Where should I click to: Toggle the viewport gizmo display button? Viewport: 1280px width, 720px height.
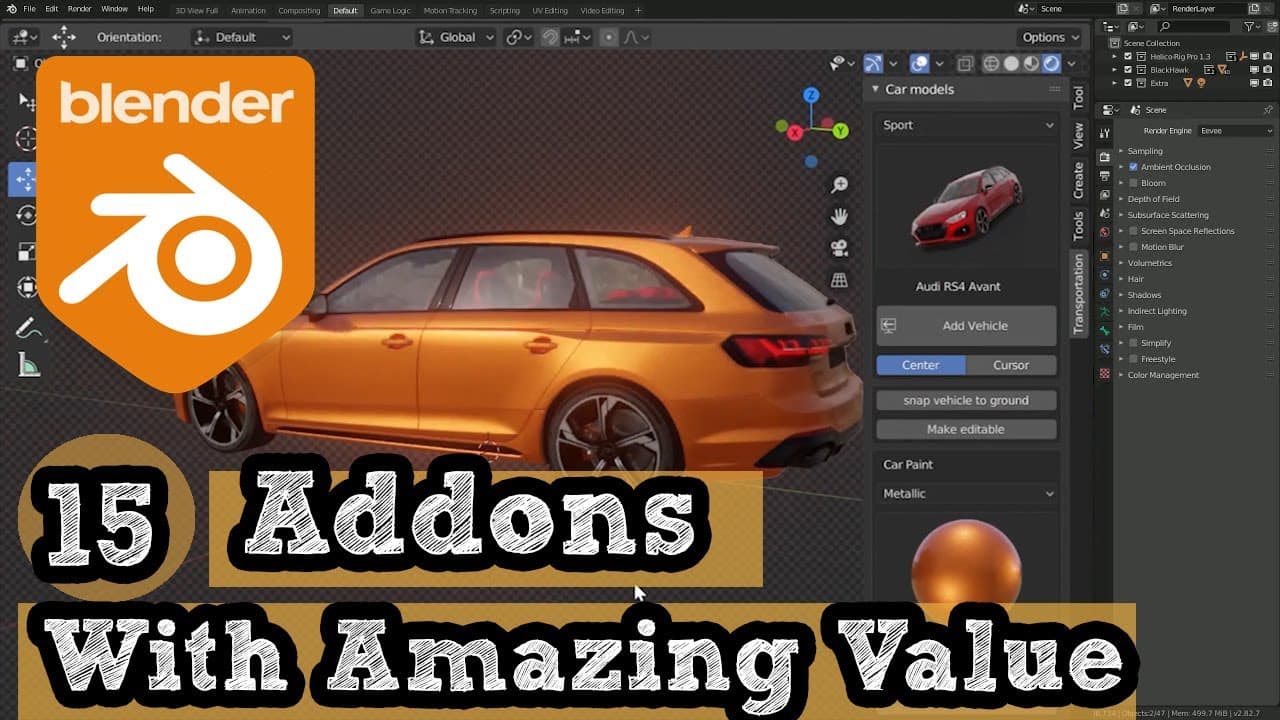coord(873,64)
